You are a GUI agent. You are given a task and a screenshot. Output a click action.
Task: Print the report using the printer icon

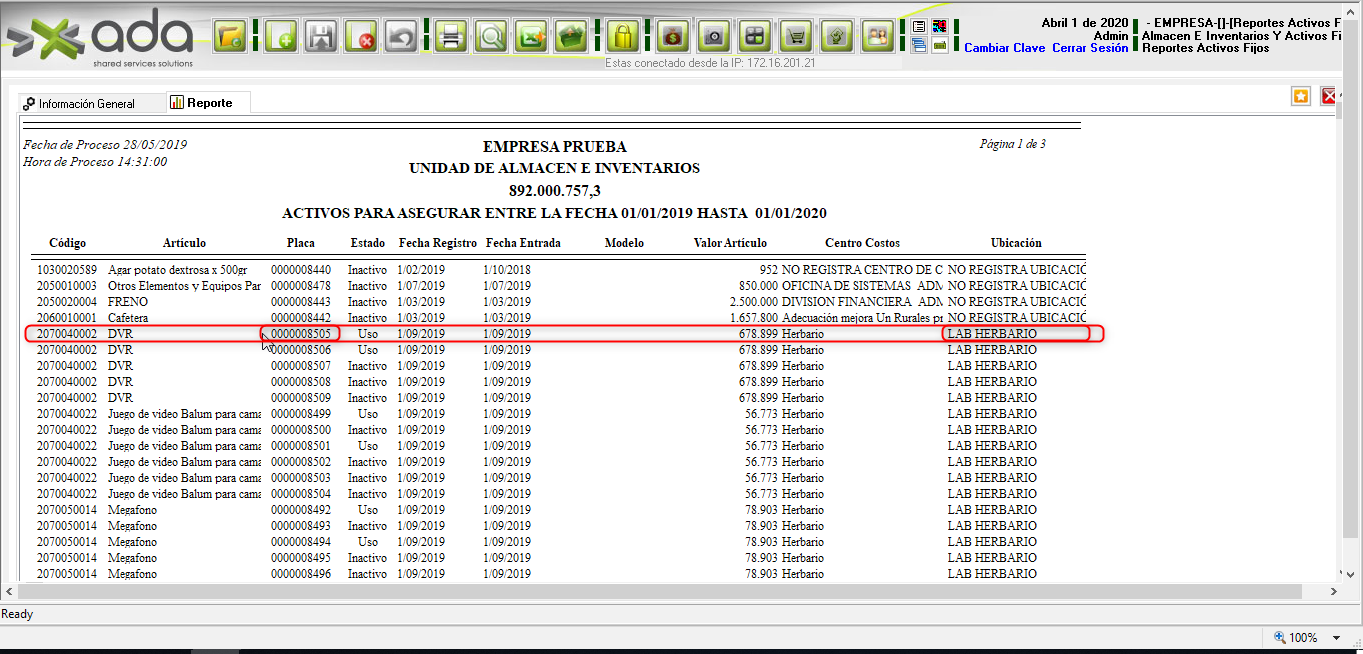pyautogui.click(x=451, y=37)
